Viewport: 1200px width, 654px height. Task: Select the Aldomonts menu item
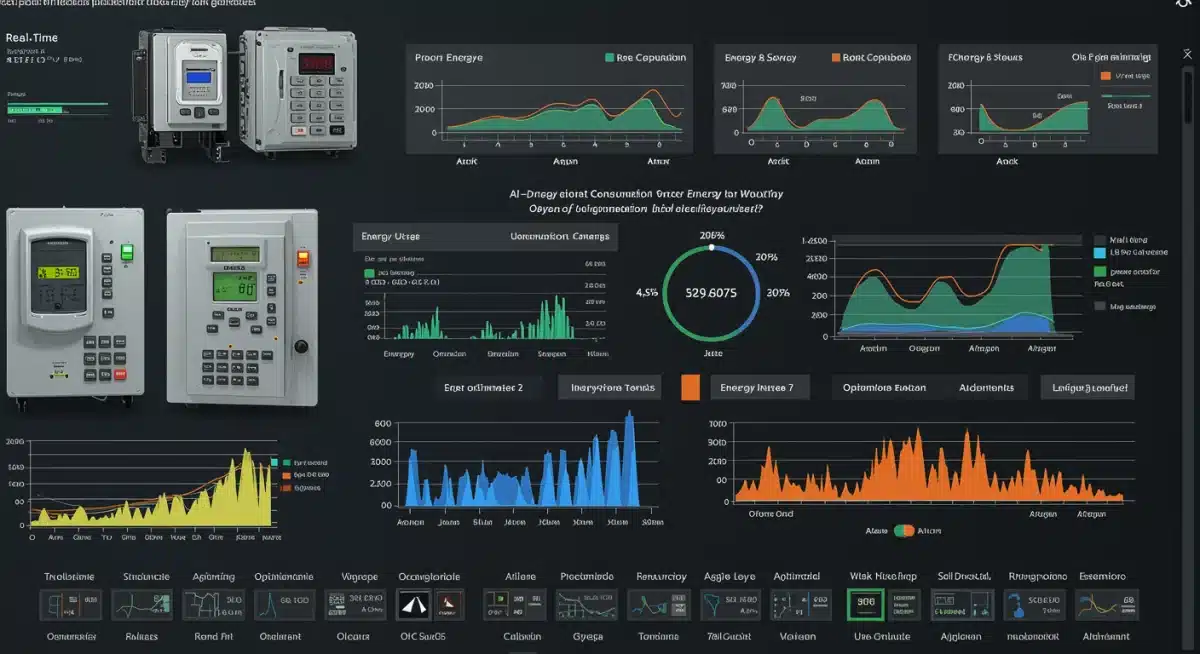click(985, 388)
